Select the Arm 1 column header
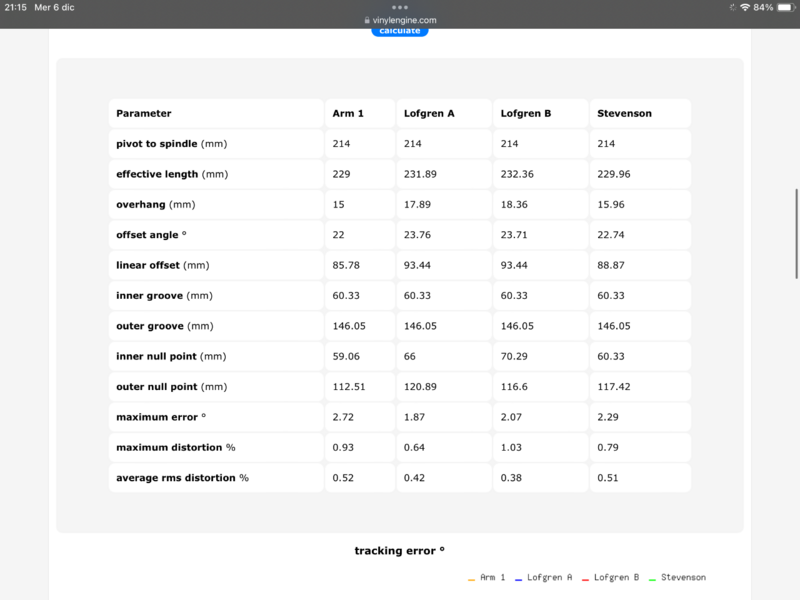 click(348, 114)
